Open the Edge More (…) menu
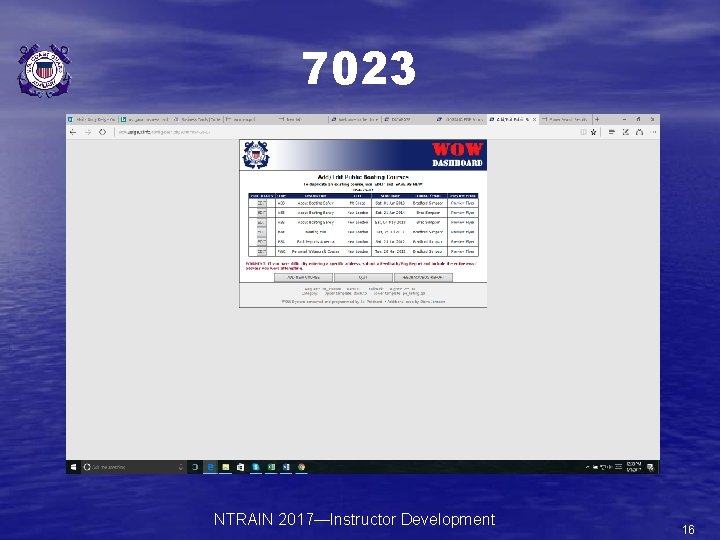 click(653, 132)
